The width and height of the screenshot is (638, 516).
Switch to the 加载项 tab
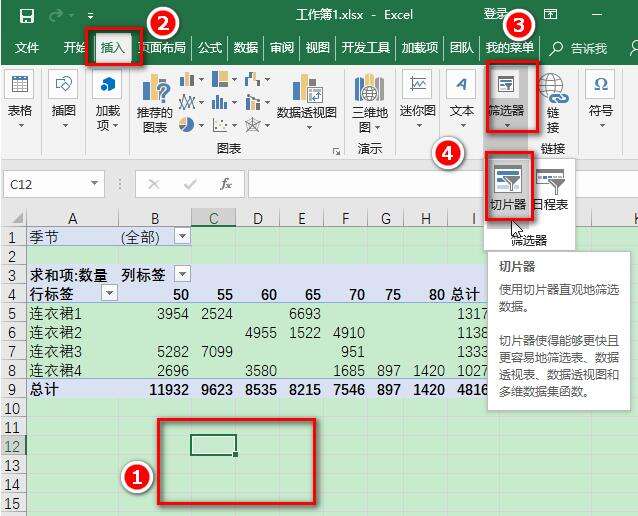click(x=420, y=48)
